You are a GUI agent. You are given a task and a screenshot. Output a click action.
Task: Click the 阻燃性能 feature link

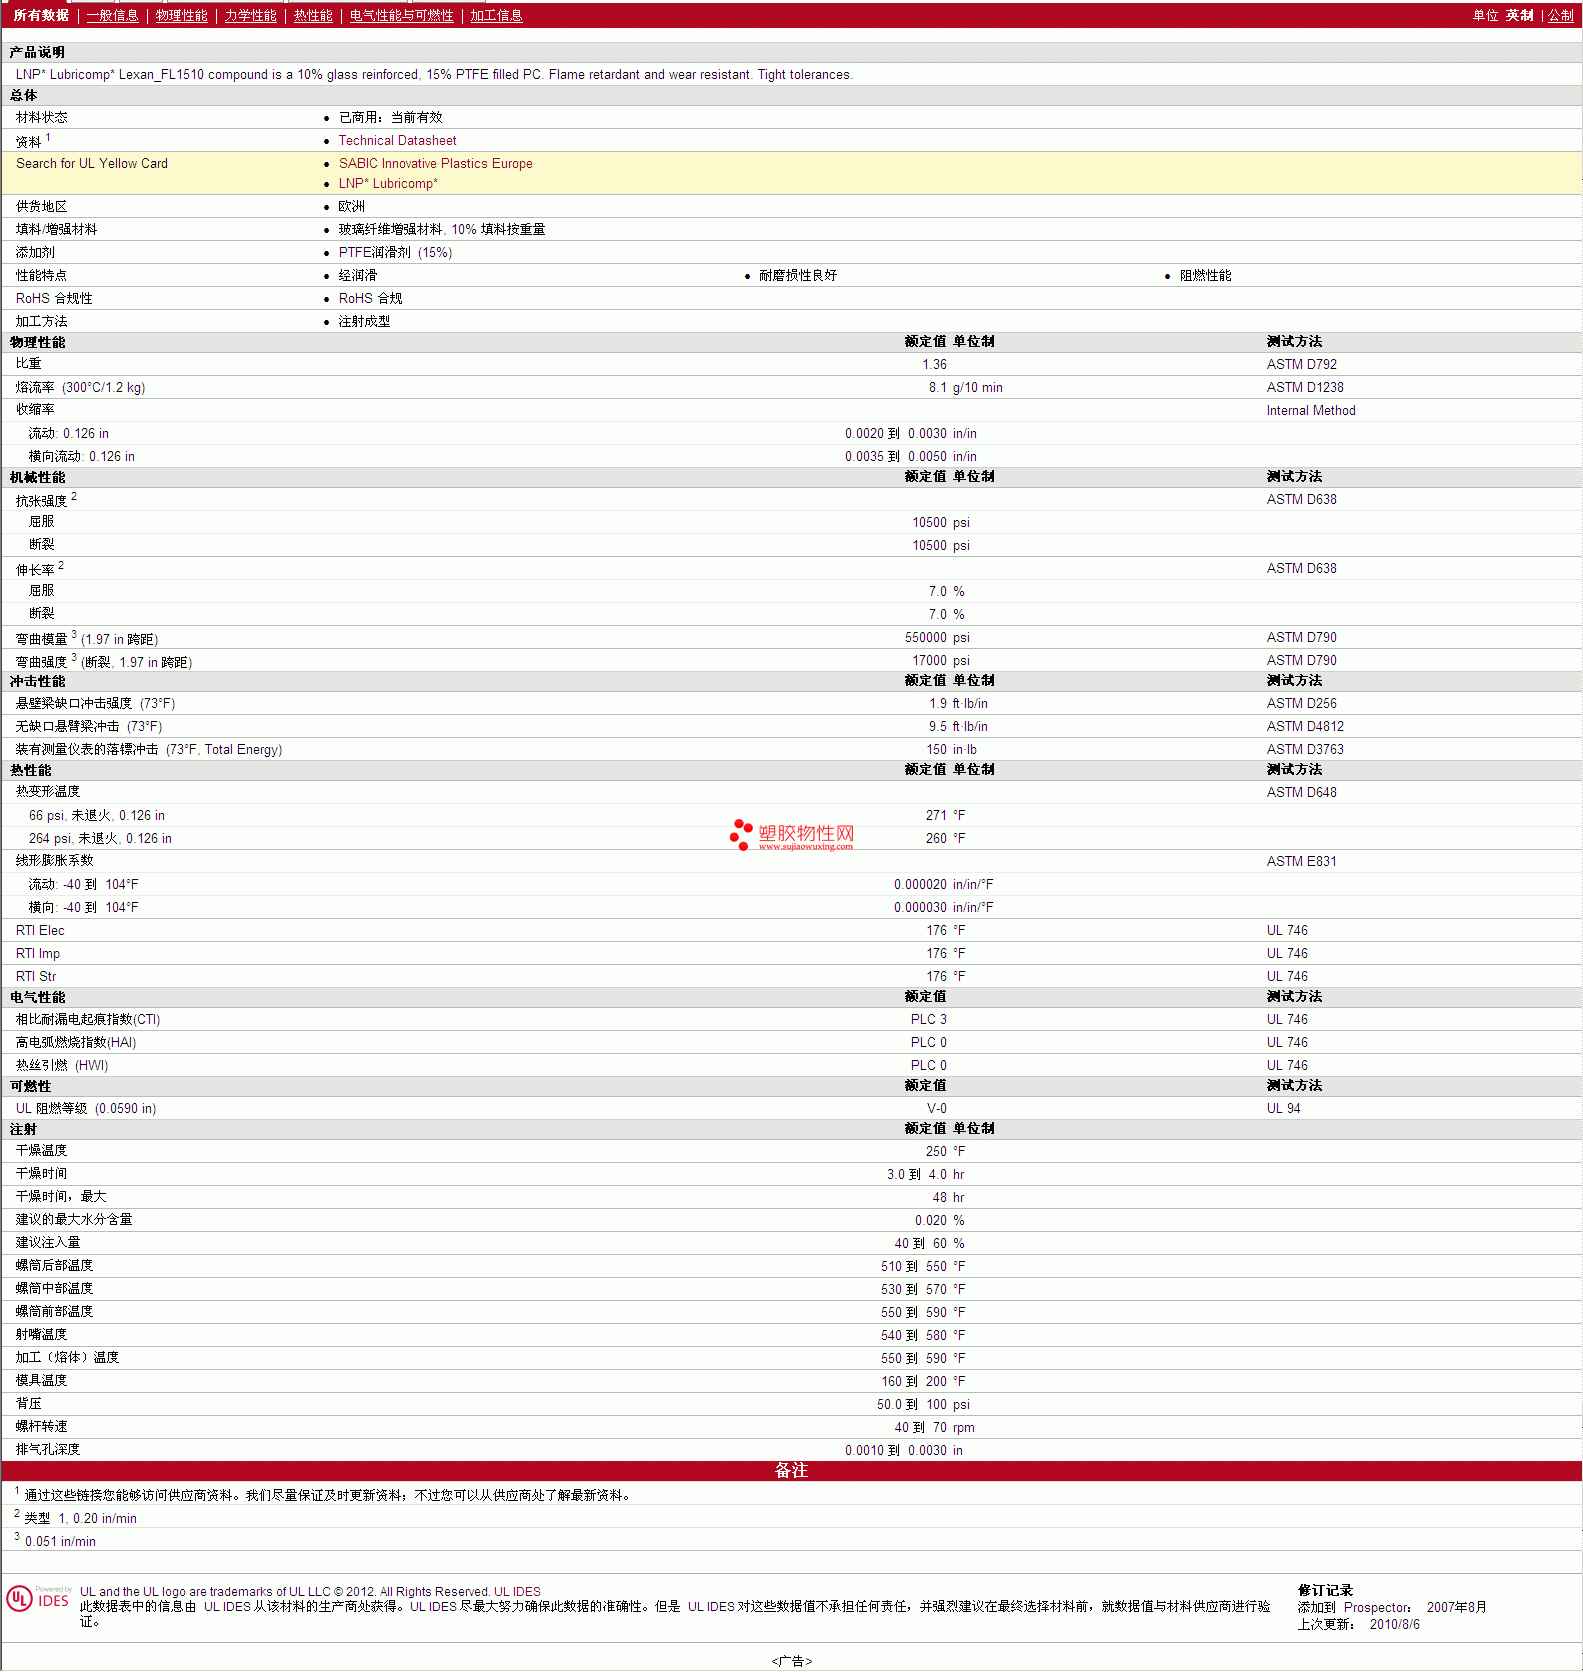1205,276
